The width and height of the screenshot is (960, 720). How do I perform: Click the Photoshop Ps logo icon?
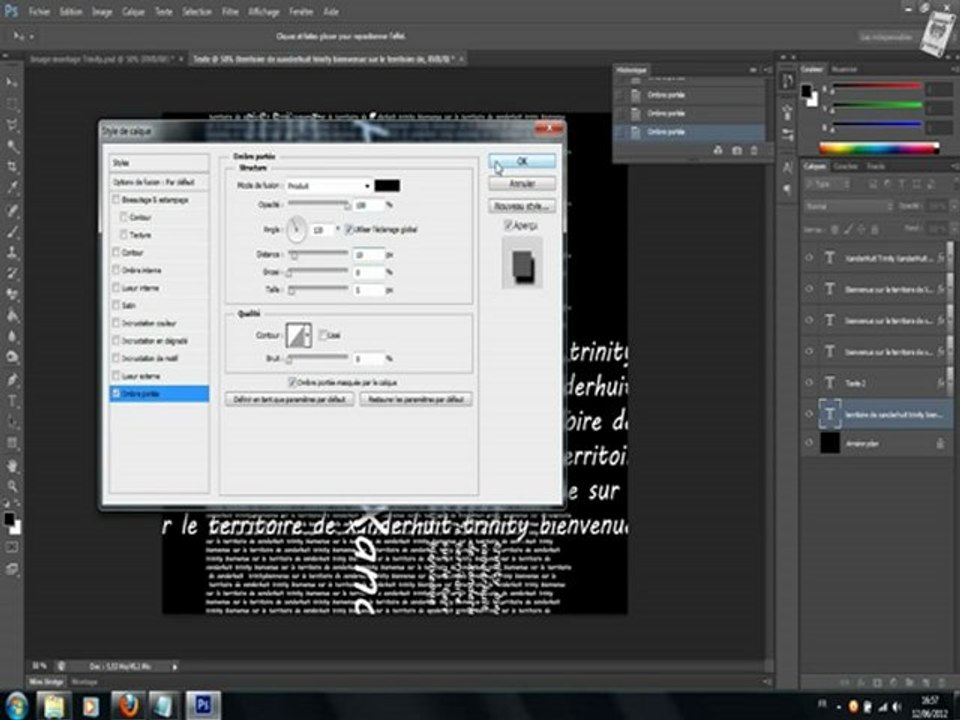pos(10,11)
